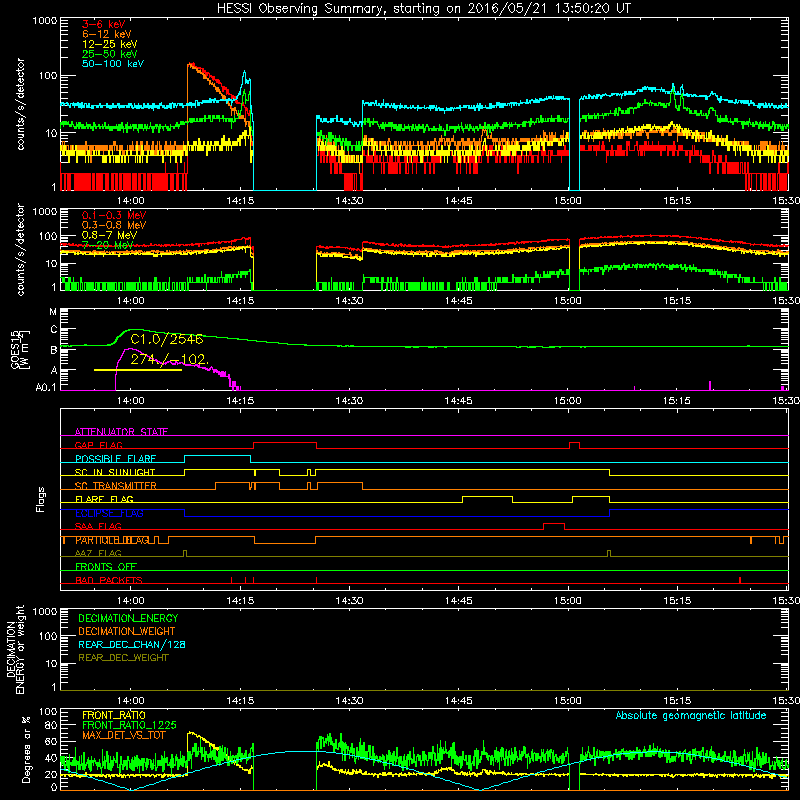Screen dimensions: 800x800
Task: Click the DECIMATION ENERGY or weight axis title
Action: click(x=15, y=649)
